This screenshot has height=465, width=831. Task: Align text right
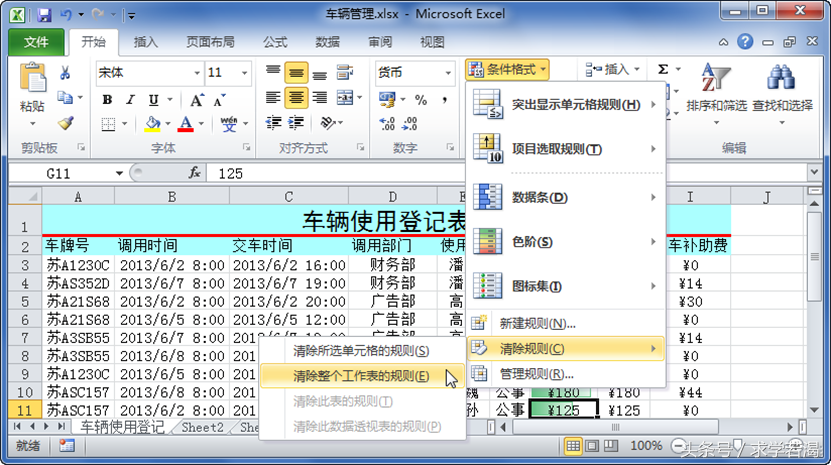tap(320, 98)
